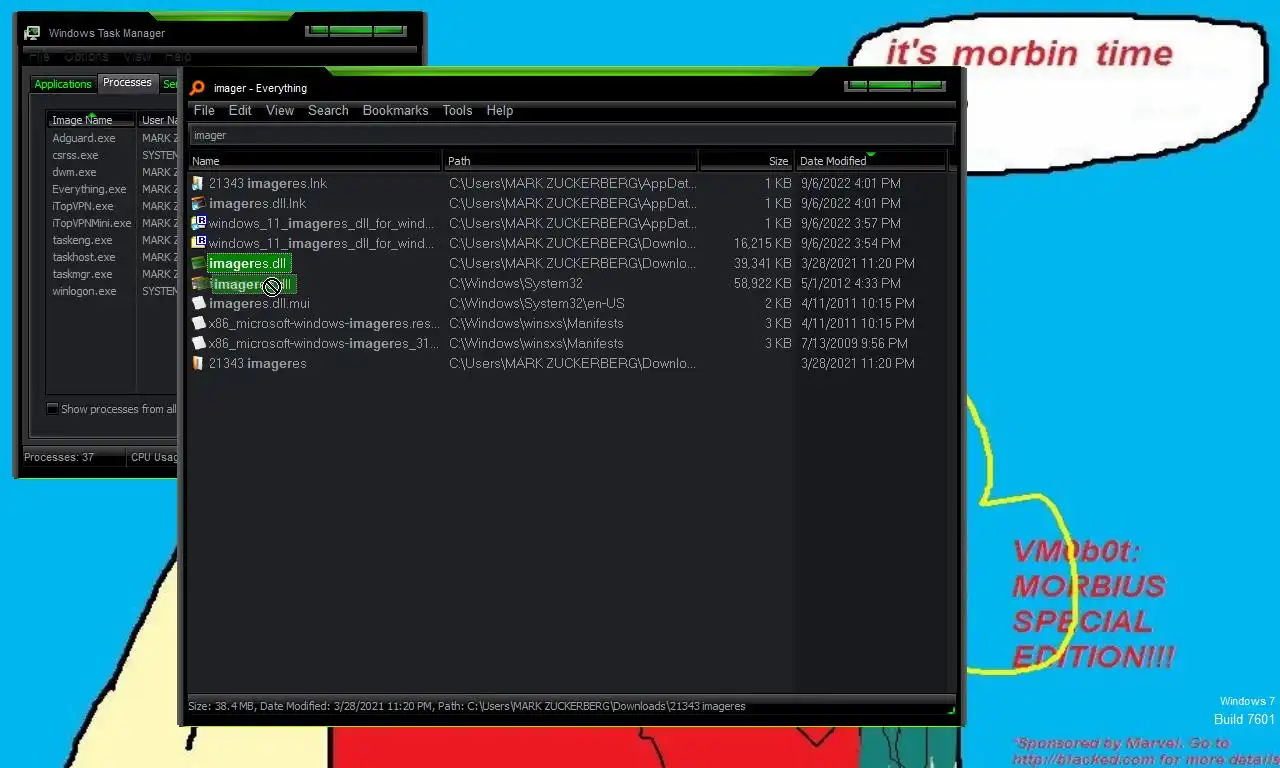Image resolution: width=1280 pixels, height=768 pixels.
Task: Open Task Manager's File menu
Action: [x=39, y=57]
